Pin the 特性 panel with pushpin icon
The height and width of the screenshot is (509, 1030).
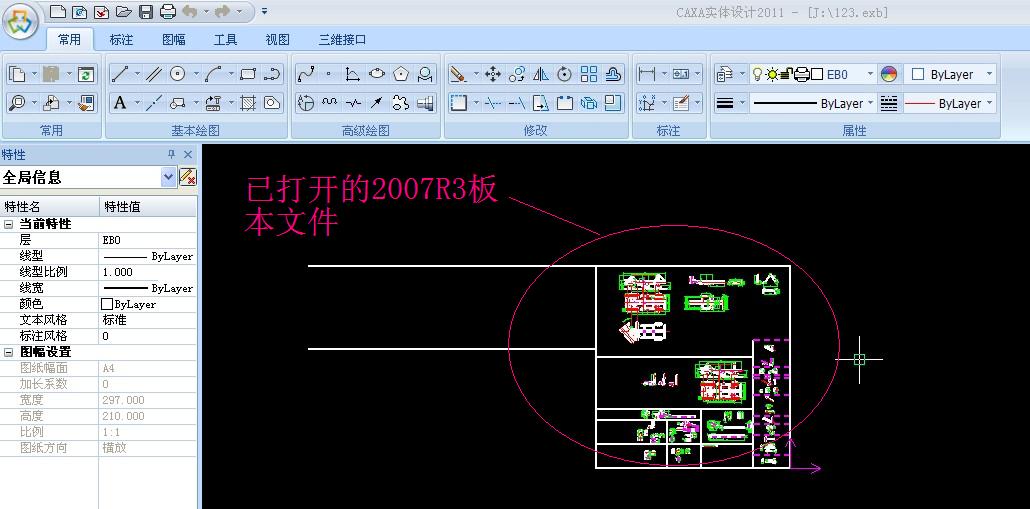click(171, 154)
